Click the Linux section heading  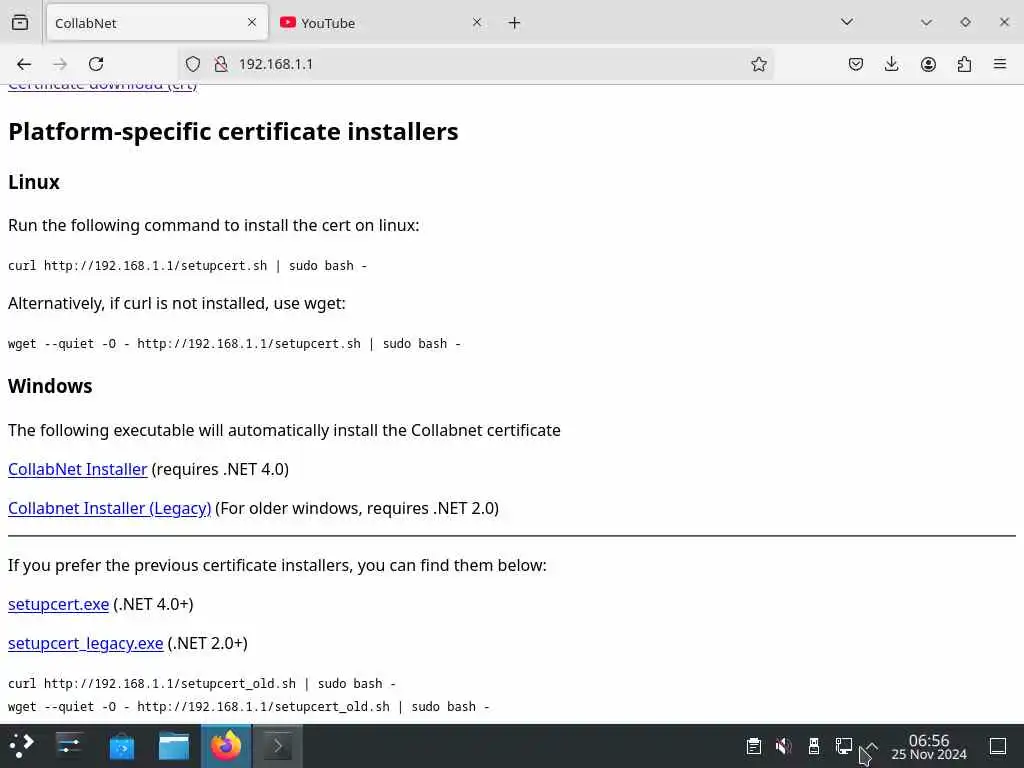(x=34, y=182)
